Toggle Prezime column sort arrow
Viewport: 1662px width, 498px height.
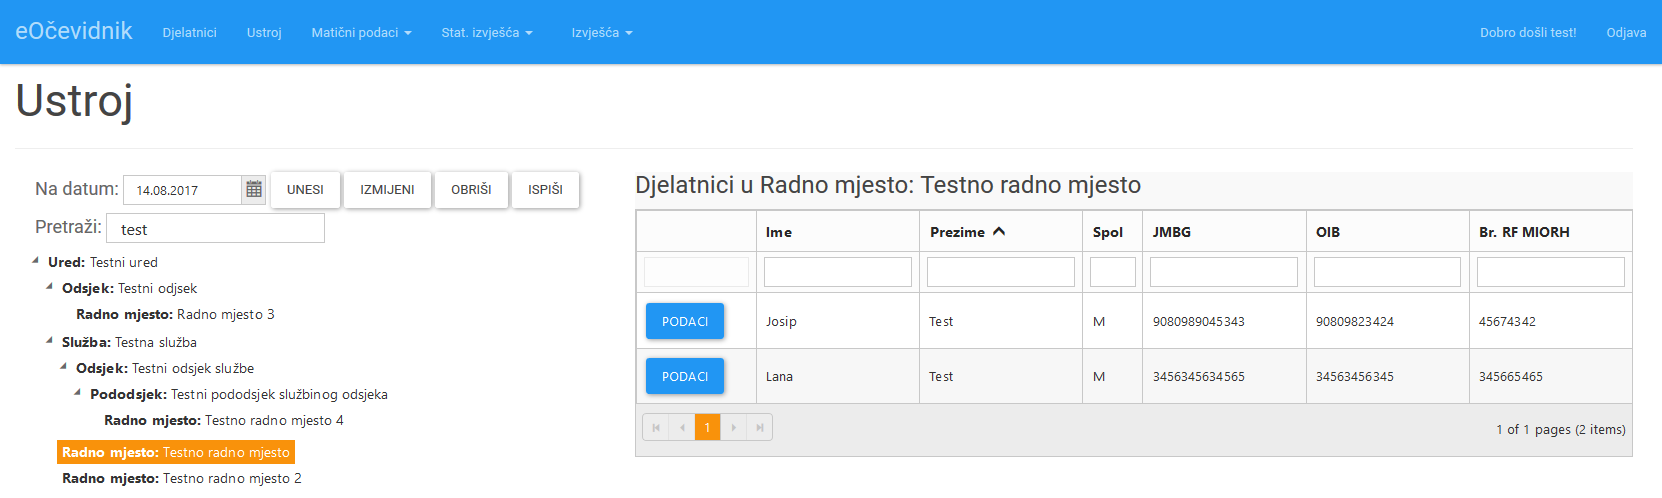pos(999,231)
